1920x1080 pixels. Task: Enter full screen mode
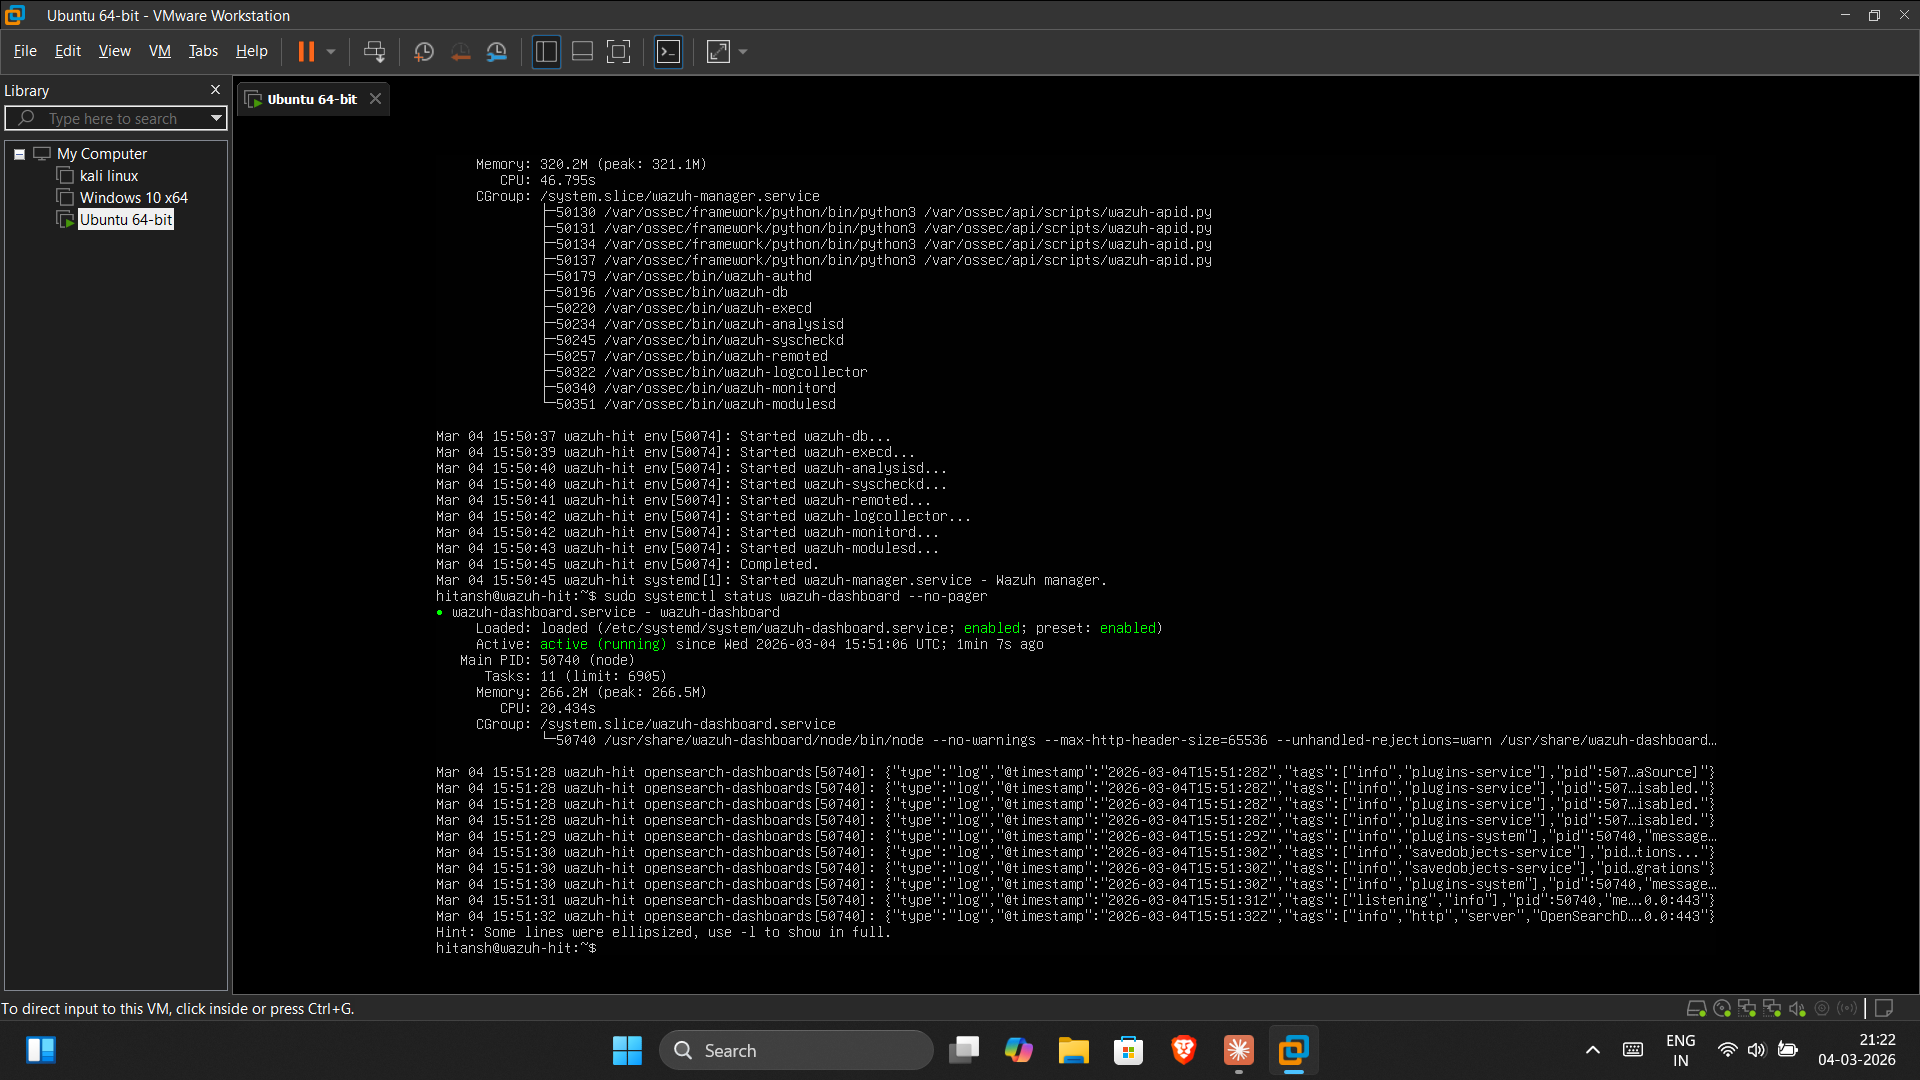619,52
